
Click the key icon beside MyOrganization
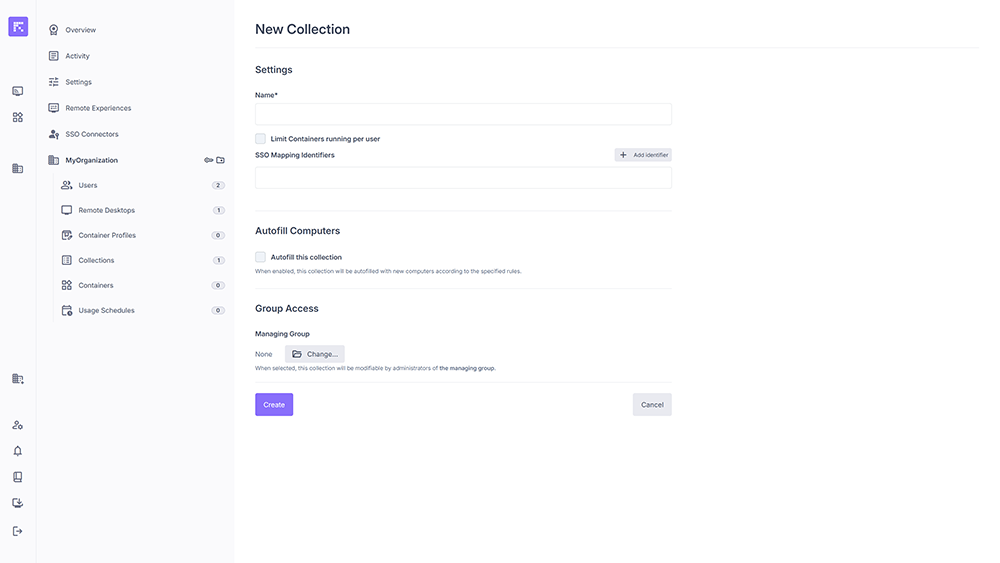pyautogui.click(x=208, y=160)
